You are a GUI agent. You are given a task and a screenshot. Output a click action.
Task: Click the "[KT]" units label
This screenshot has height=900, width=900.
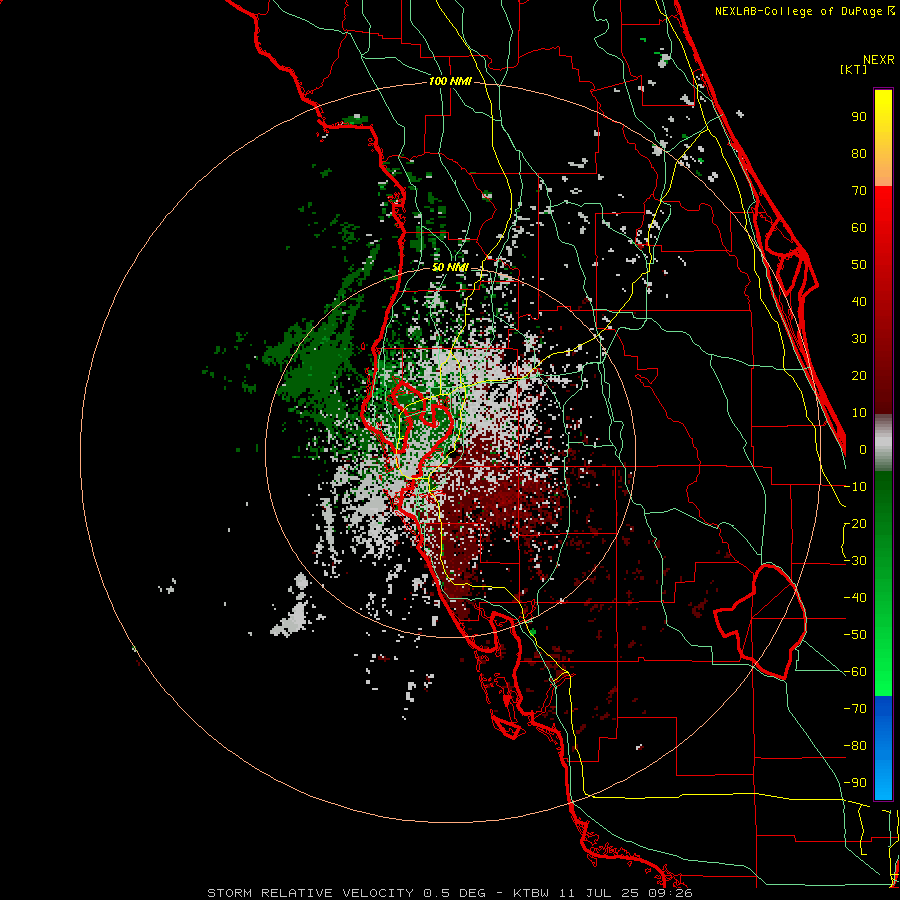853,69
